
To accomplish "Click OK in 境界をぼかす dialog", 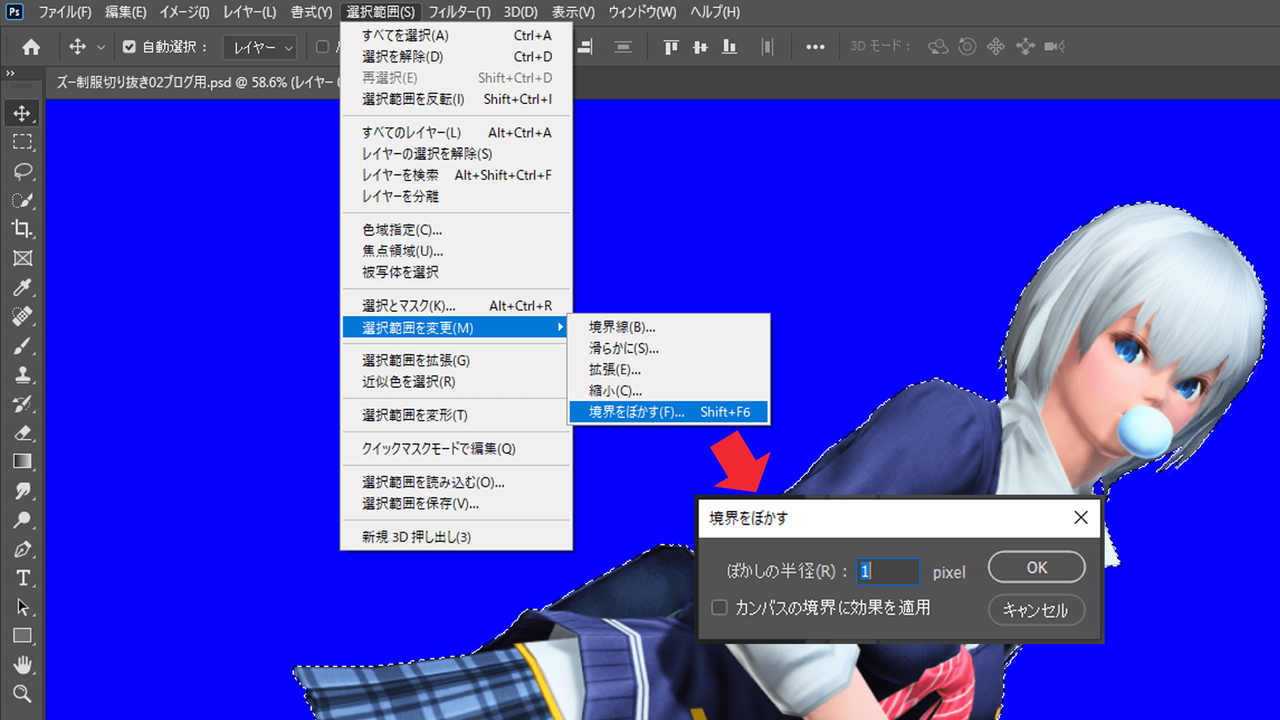I will click(1037, 567).
